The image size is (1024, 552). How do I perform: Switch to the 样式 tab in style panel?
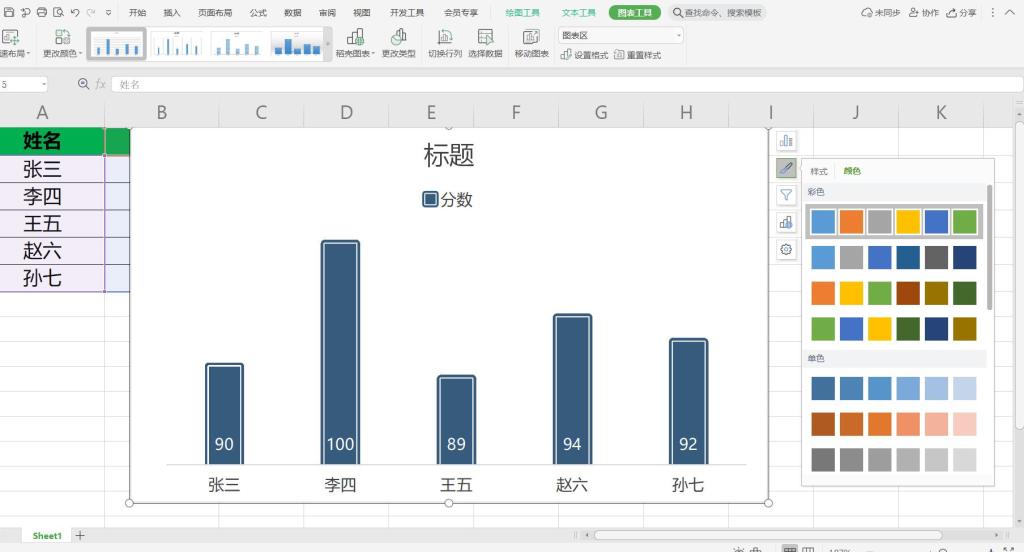(819, 171)
